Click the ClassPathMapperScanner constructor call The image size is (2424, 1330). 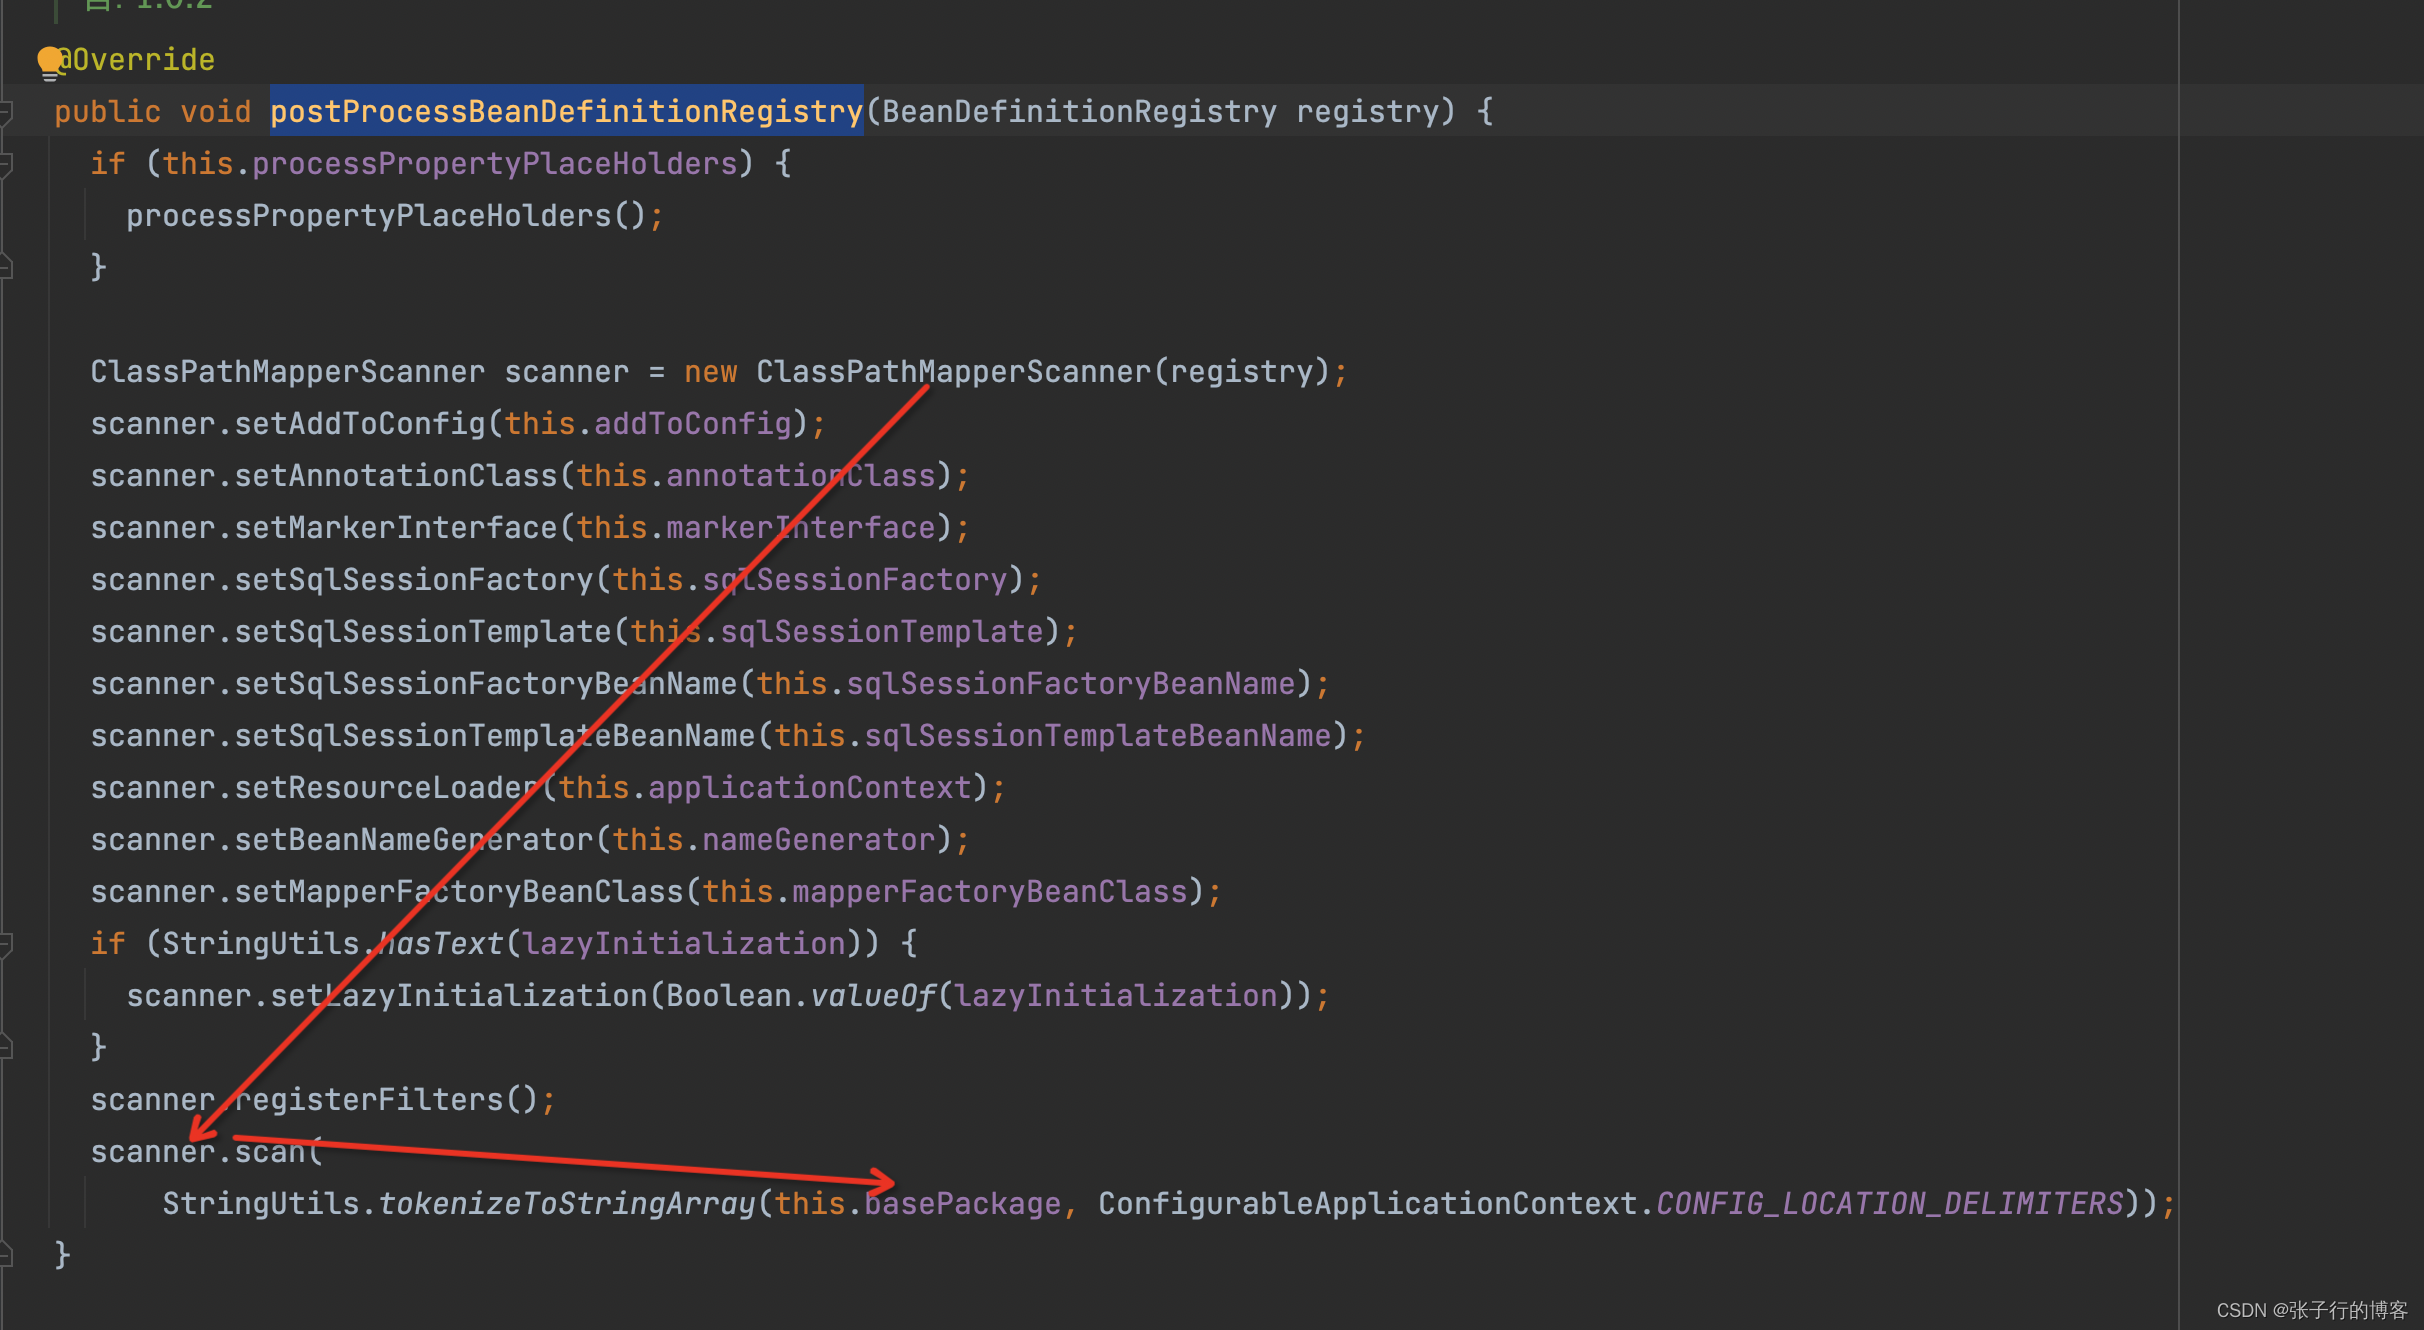tap(953, 372)
